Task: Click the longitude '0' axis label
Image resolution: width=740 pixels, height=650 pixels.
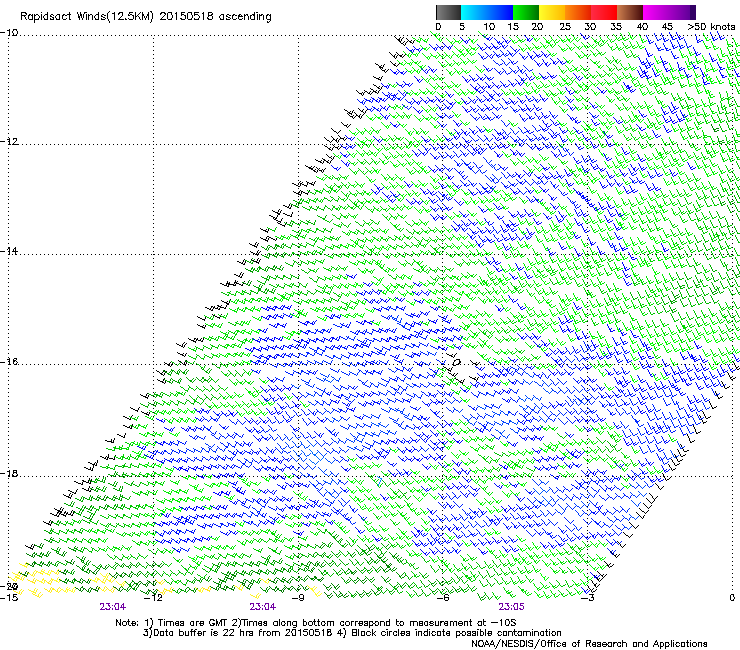Action: pyautogui.click(x=732, y=598)
